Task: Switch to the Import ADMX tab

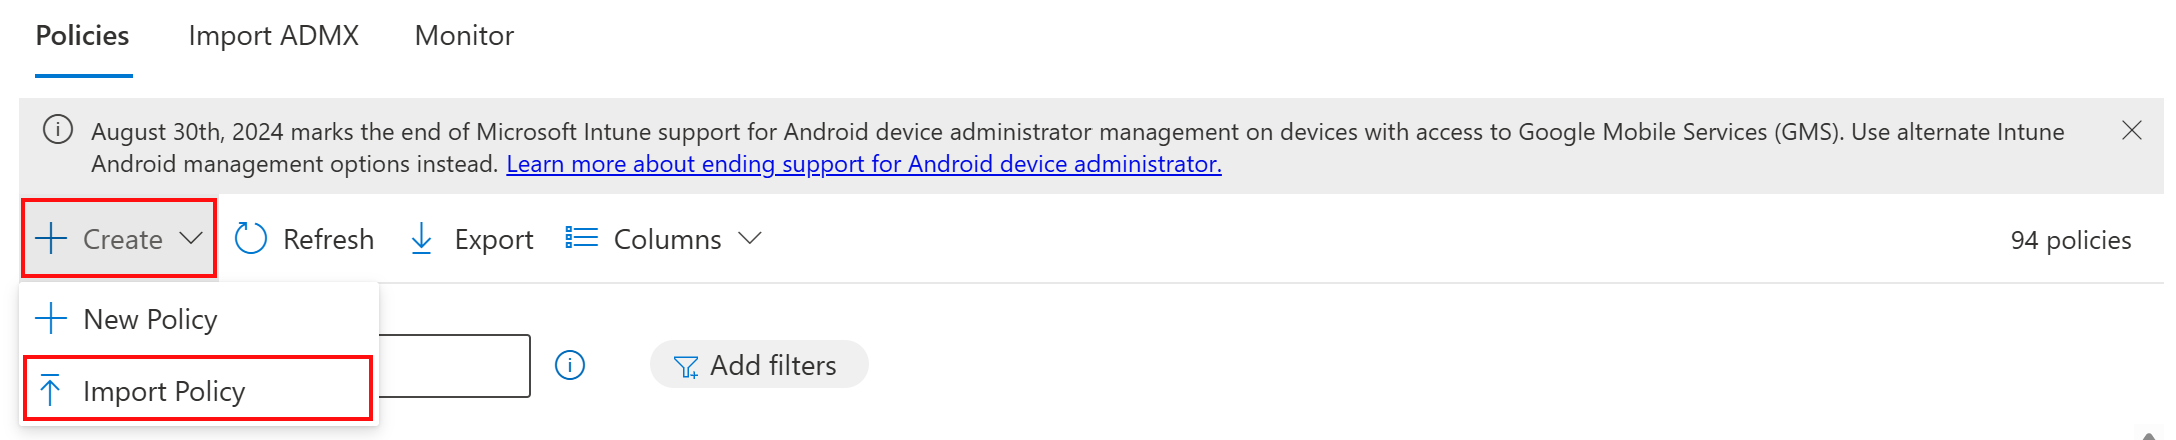Action: tap(273, 36)
